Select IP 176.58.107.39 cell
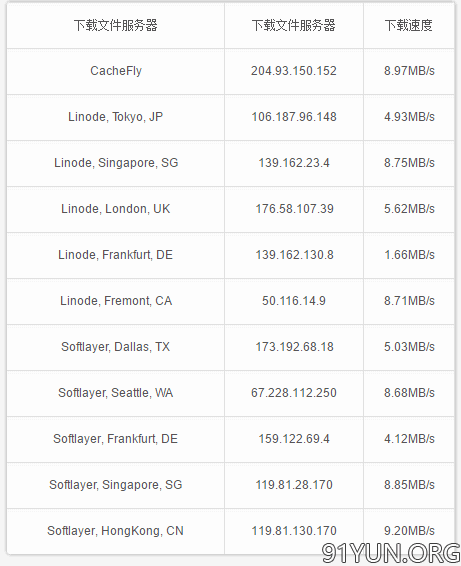Viewport: 461px width, 566px height. click(x=294, y=209)
